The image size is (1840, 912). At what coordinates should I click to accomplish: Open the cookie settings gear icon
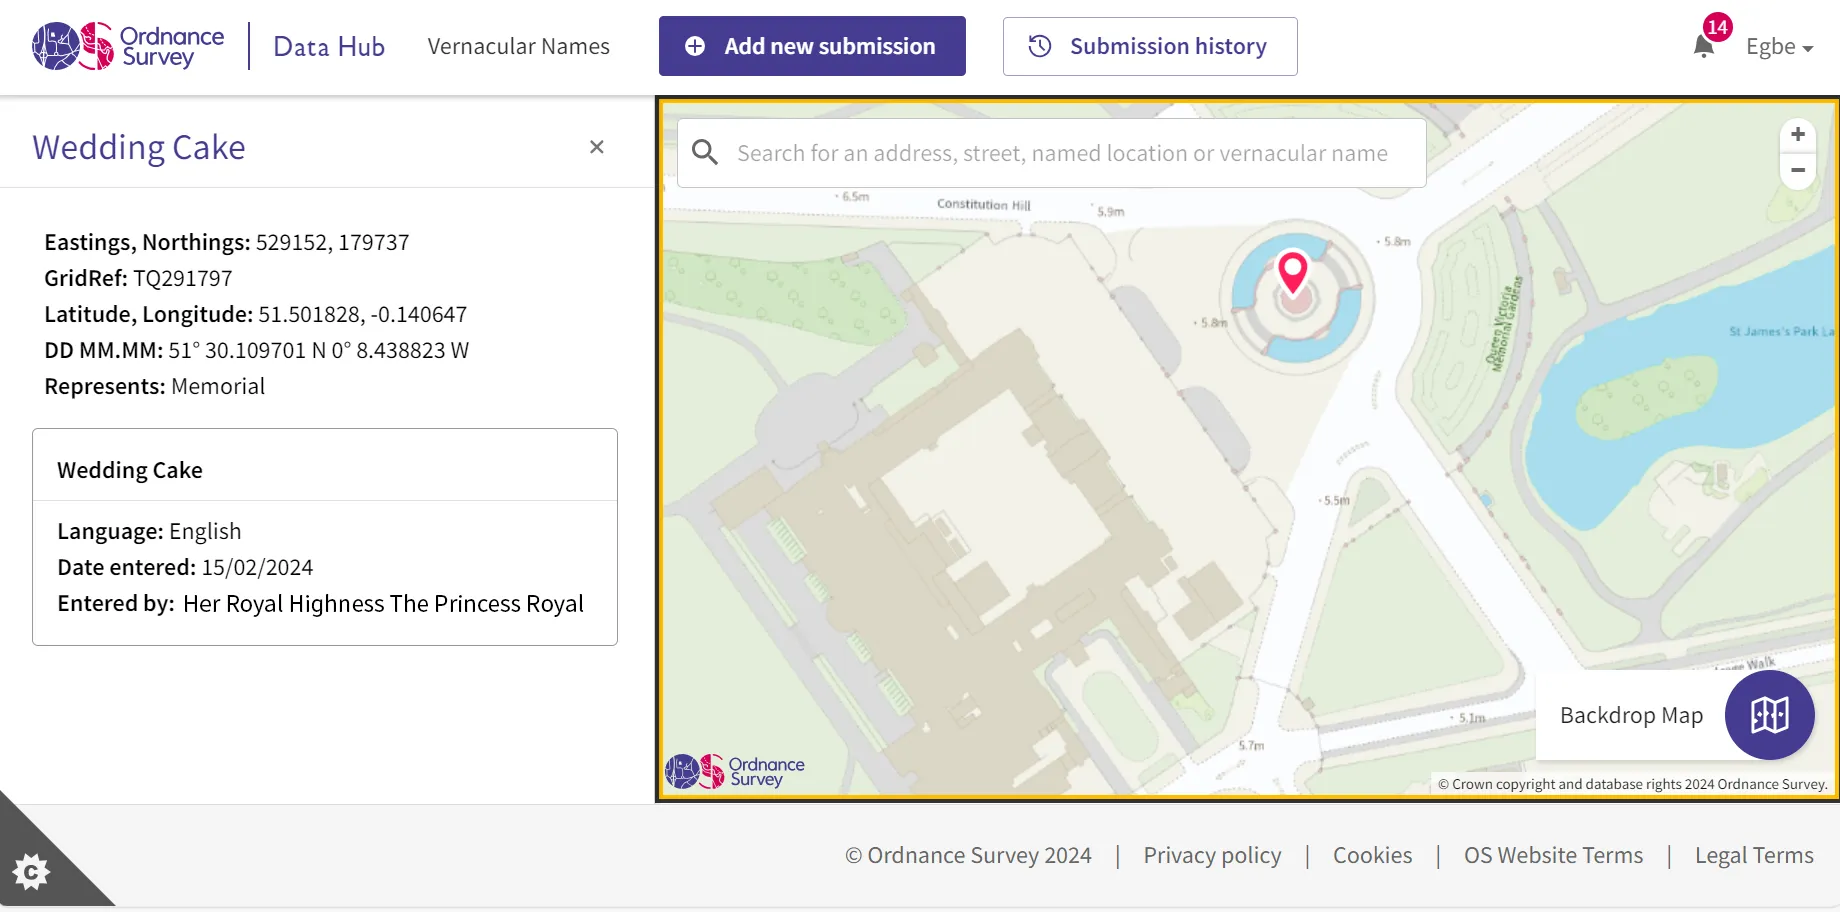[x=31, y=872]
